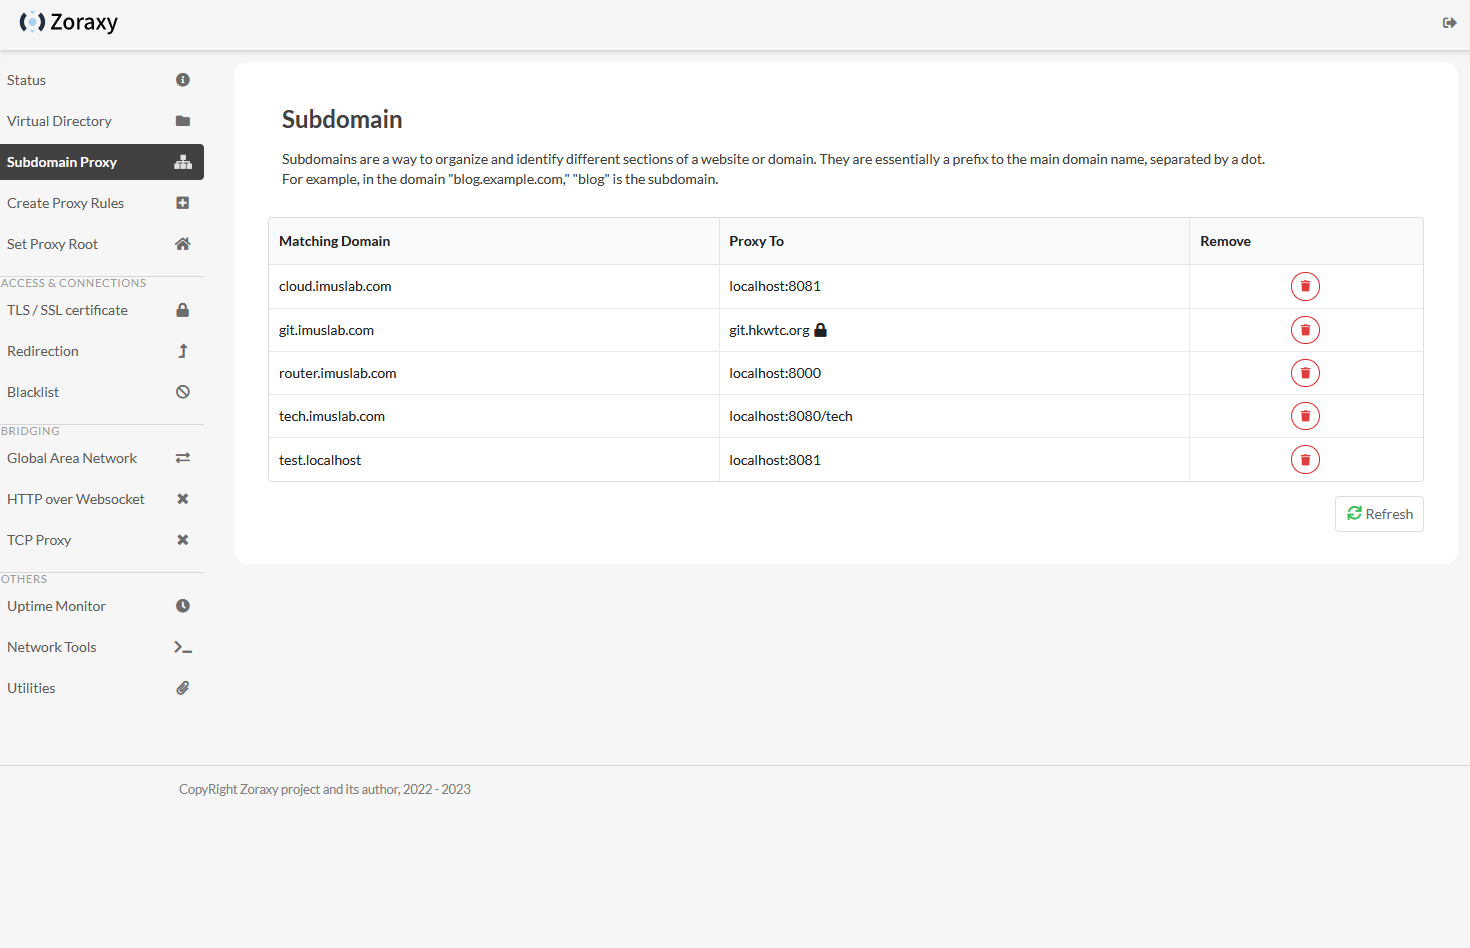Viewport: 1470px width, 948px height.
Task: Remove the test.localhost proxy rule
Action: pyautogui.click(x=1305, y=460)
